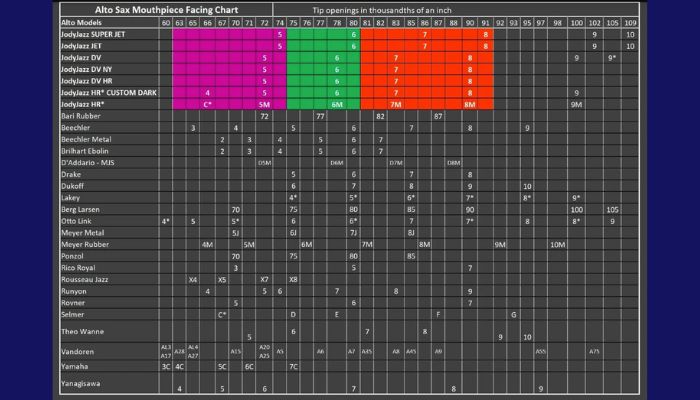Select the '4' cell in JodyJazz HR* CUSTOM DARK row
700x400 pixels.
coord(208,93)
